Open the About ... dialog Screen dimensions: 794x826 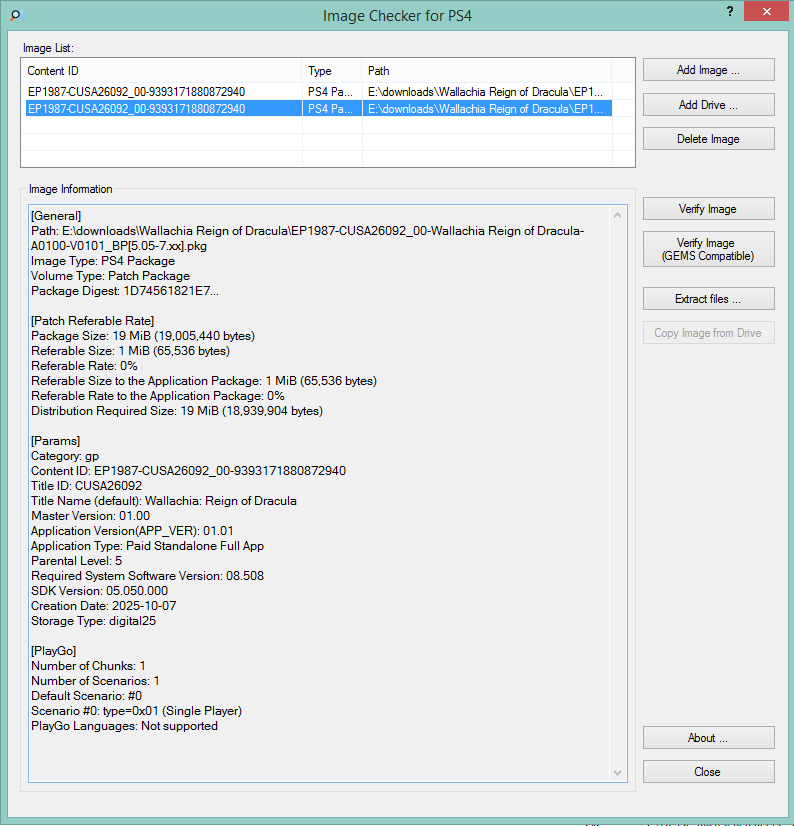point(708,738)
